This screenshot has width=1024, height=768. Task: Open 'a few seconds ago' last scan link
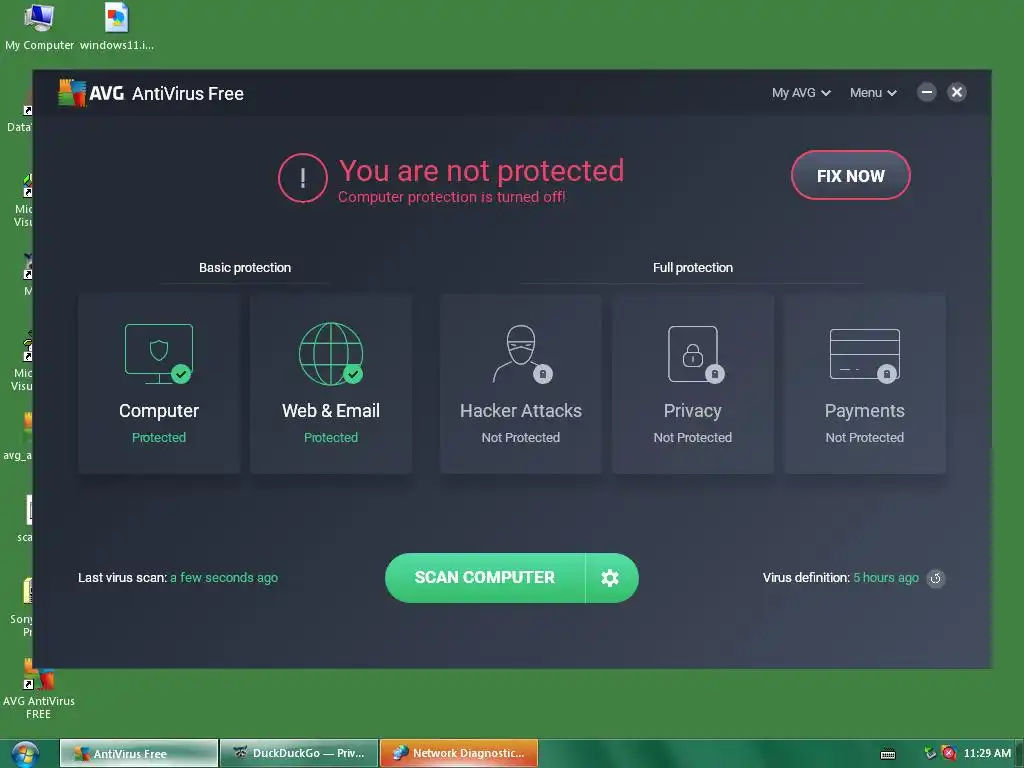(x=224, y=577)
